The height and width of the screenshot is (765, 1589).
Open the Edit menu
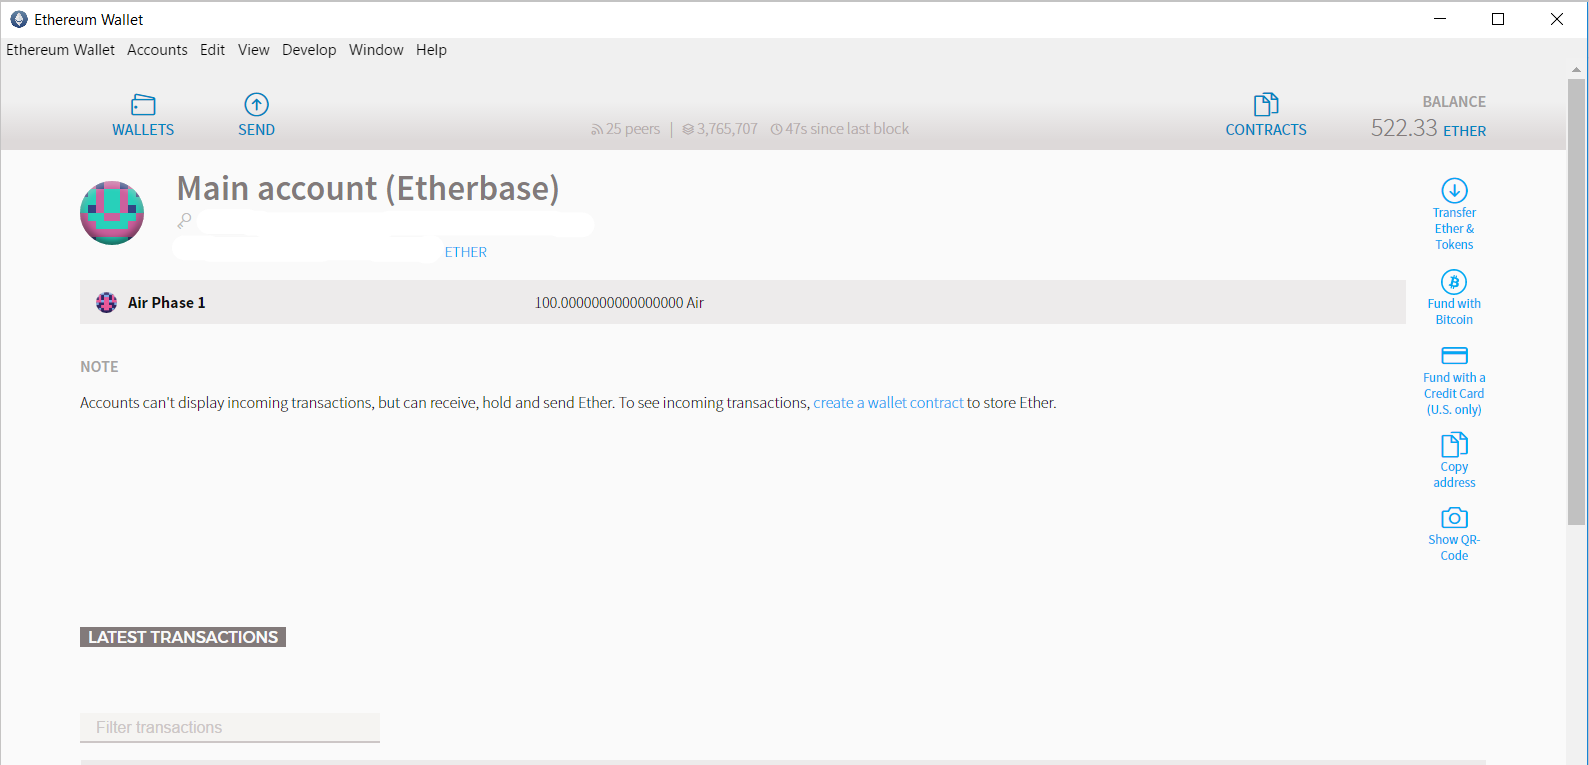(x=212, y=50)
